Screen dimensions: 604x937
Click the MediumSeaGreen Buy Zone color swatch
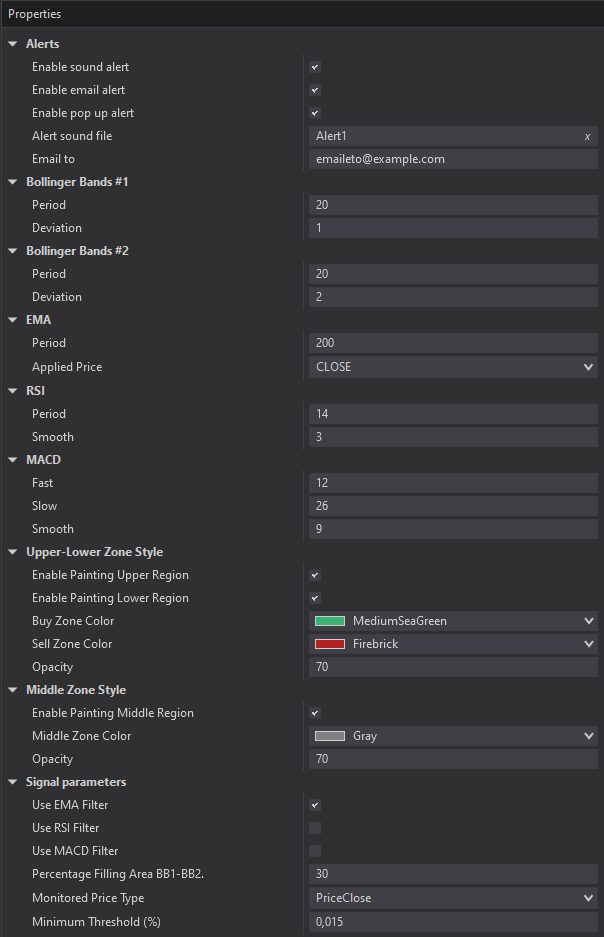330,621
